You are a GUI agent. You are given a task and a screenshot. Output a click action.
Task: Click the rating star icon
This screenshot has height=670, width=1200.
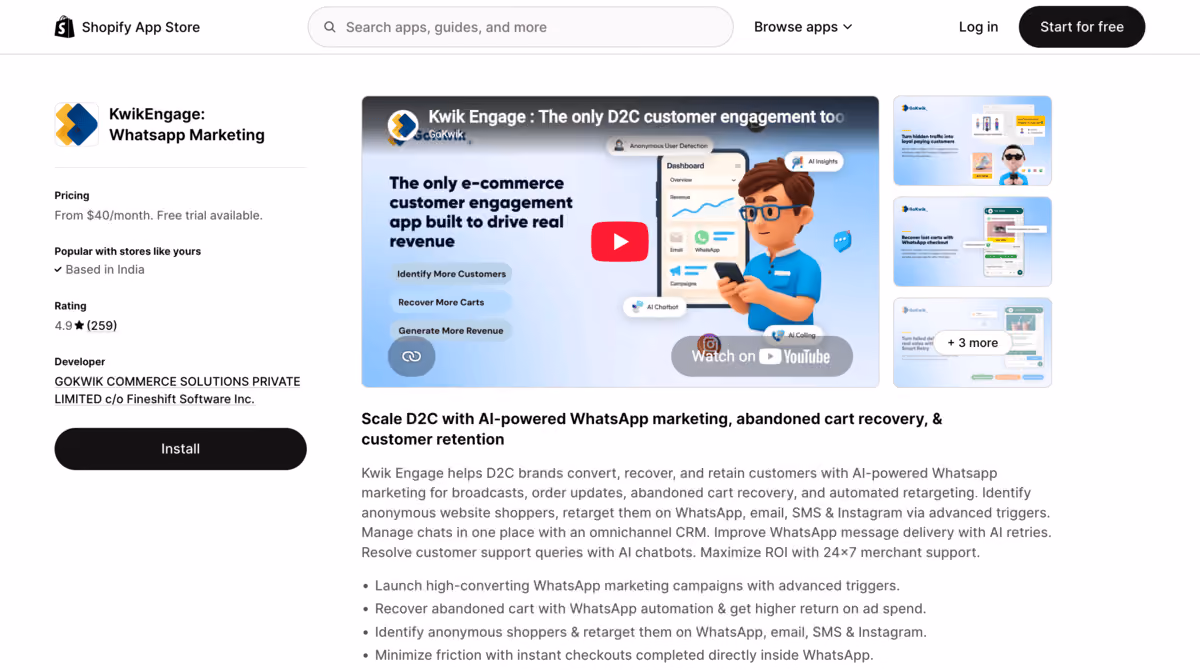point(80,326)
